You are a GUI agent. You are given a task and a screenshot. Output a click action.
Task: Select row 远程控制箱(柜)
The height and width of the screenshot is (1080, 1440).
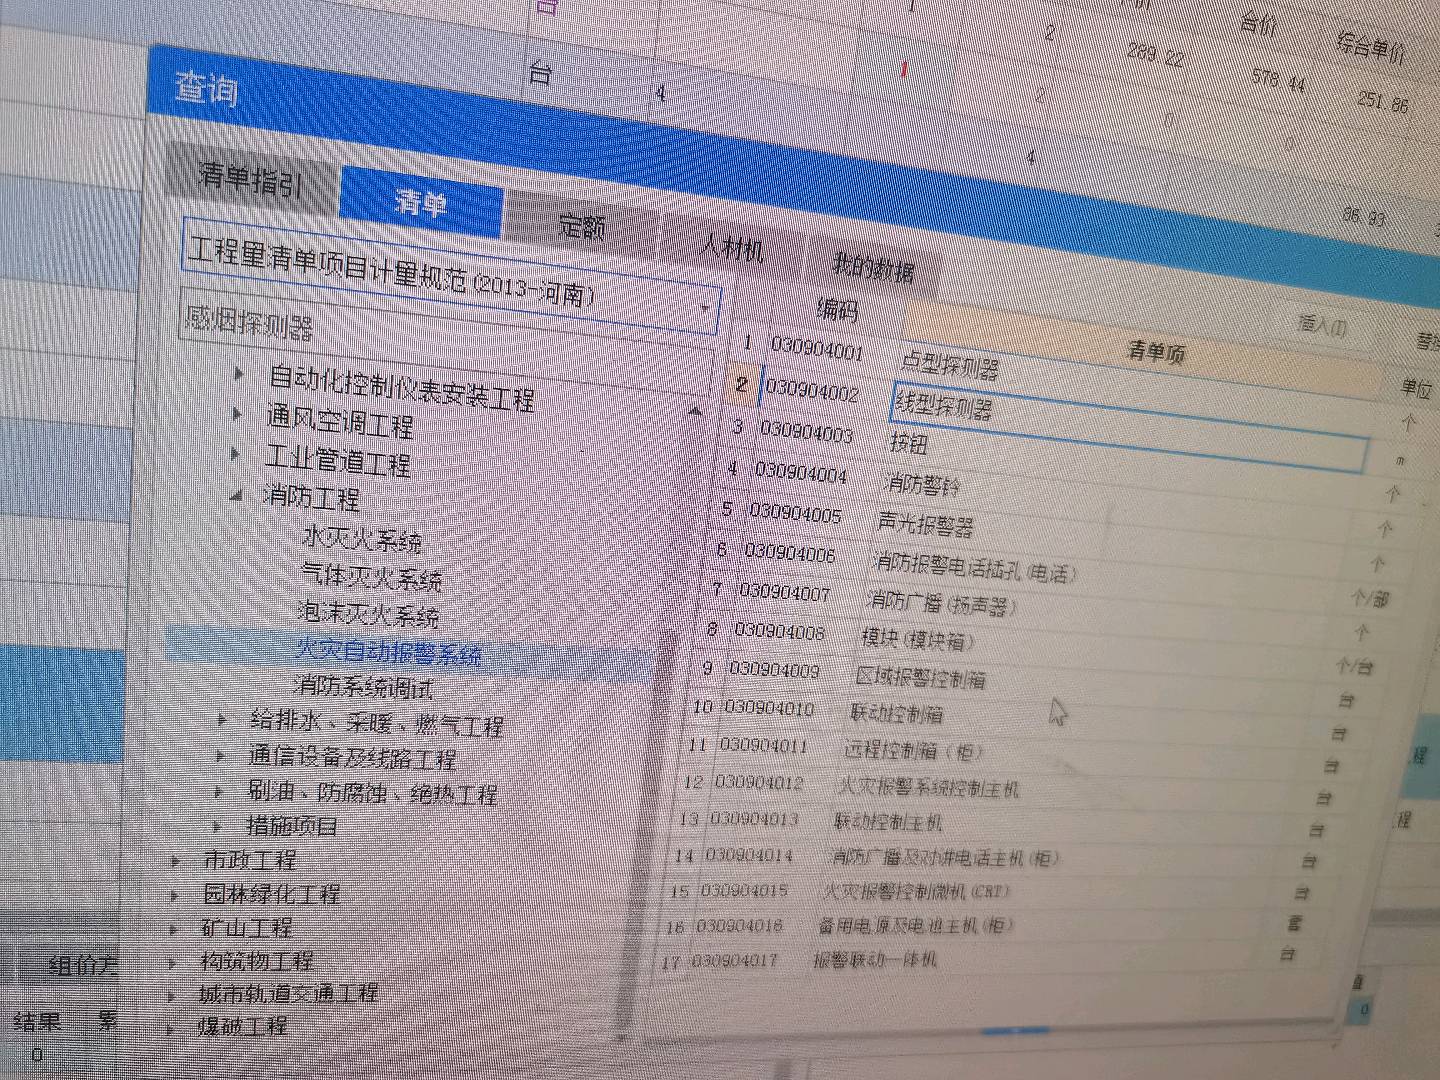tap(913, 750)
